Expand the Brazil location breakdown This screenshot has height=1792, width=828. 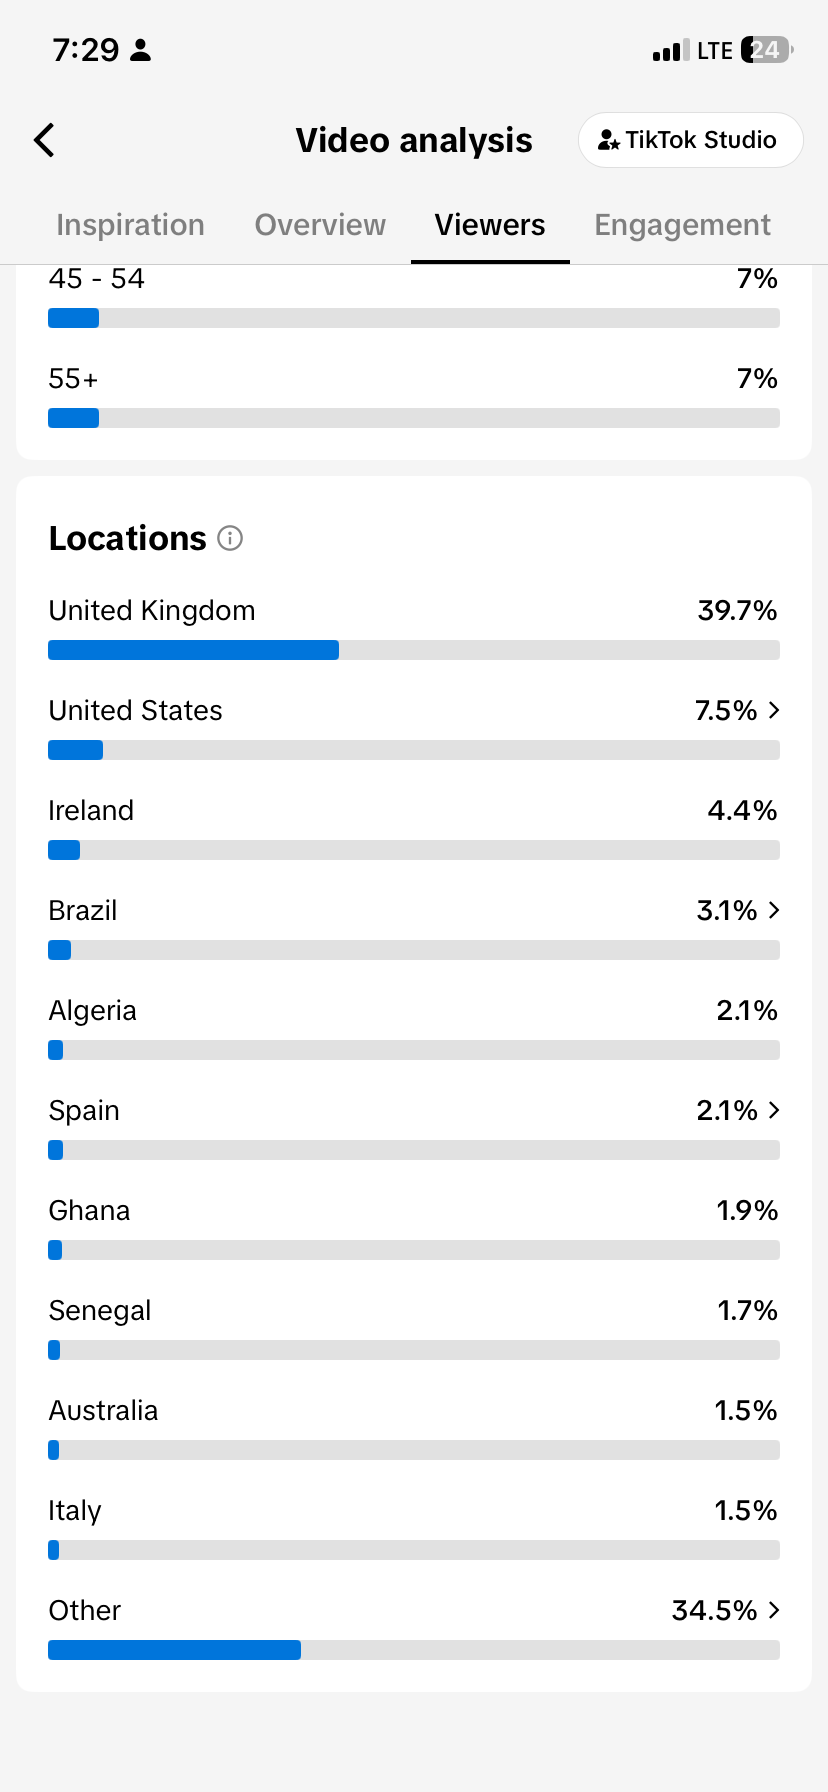coord(774,910)
